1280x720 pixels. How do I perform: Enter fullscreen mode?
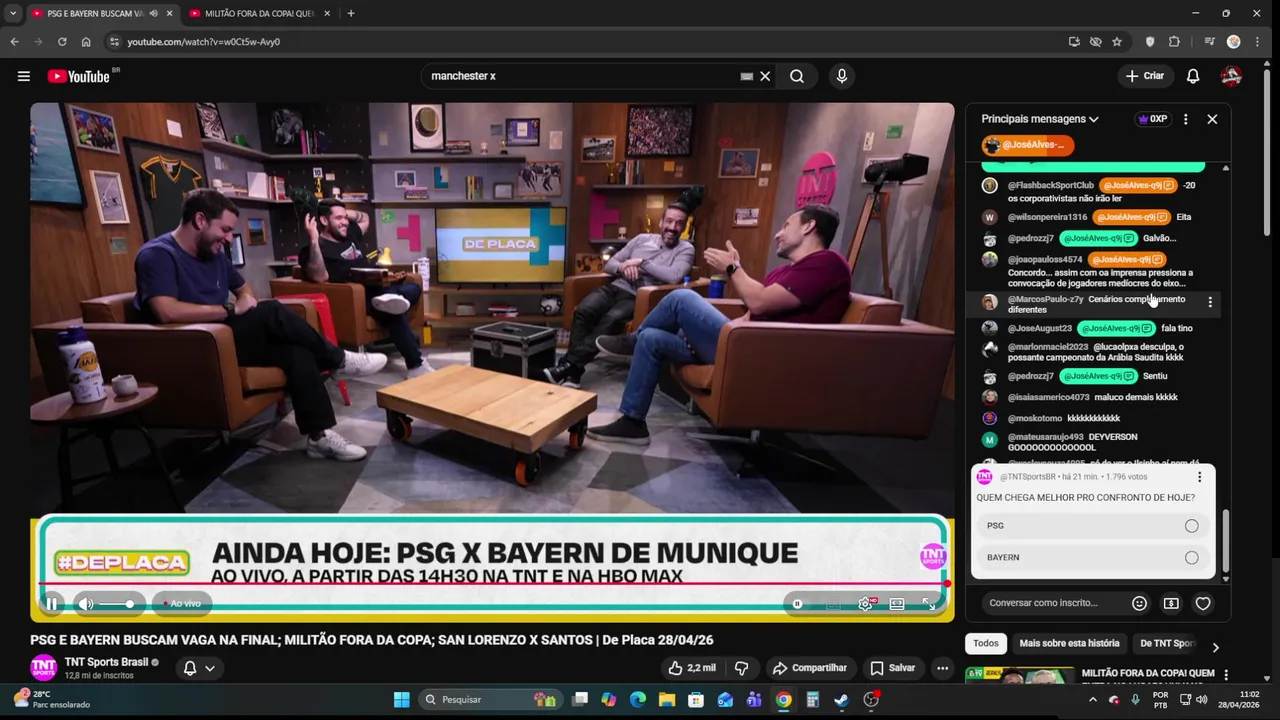coord(929,603)
